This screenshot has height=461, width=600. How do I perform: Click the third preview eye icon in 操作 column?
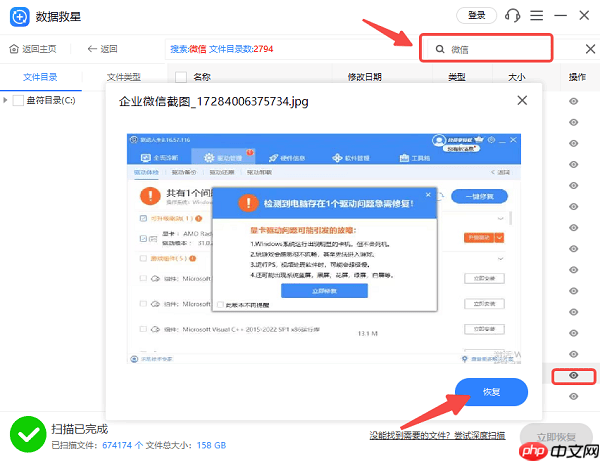pos(573,143)
